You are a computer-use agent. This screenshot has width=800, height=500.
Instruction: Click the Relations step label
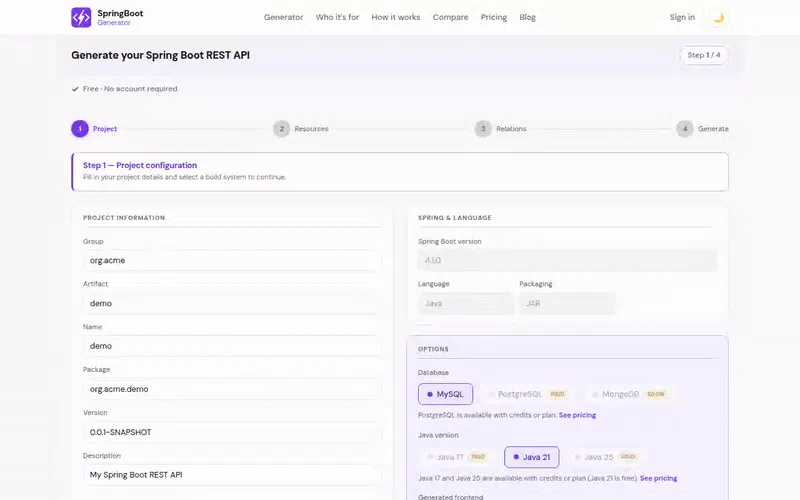click(x=511, y=129)
